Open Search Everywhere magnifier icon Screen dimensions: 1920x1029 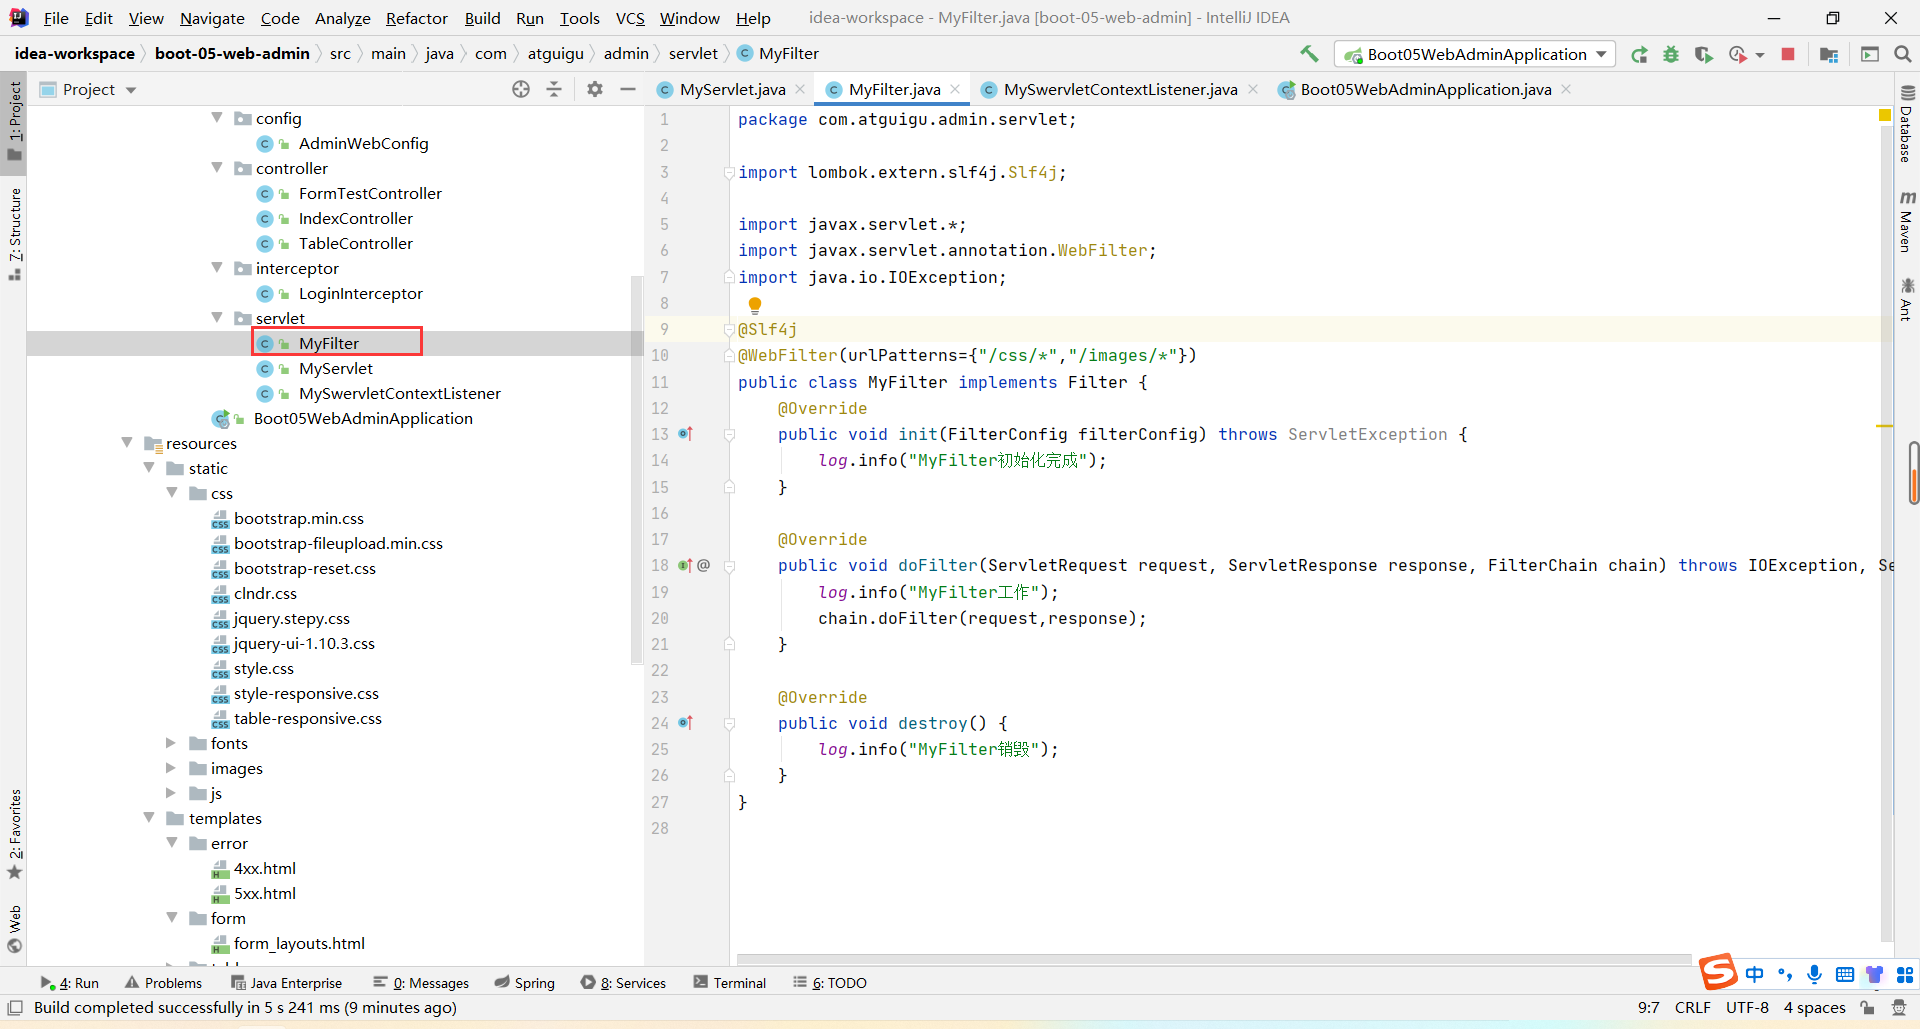click(1902, 54)
